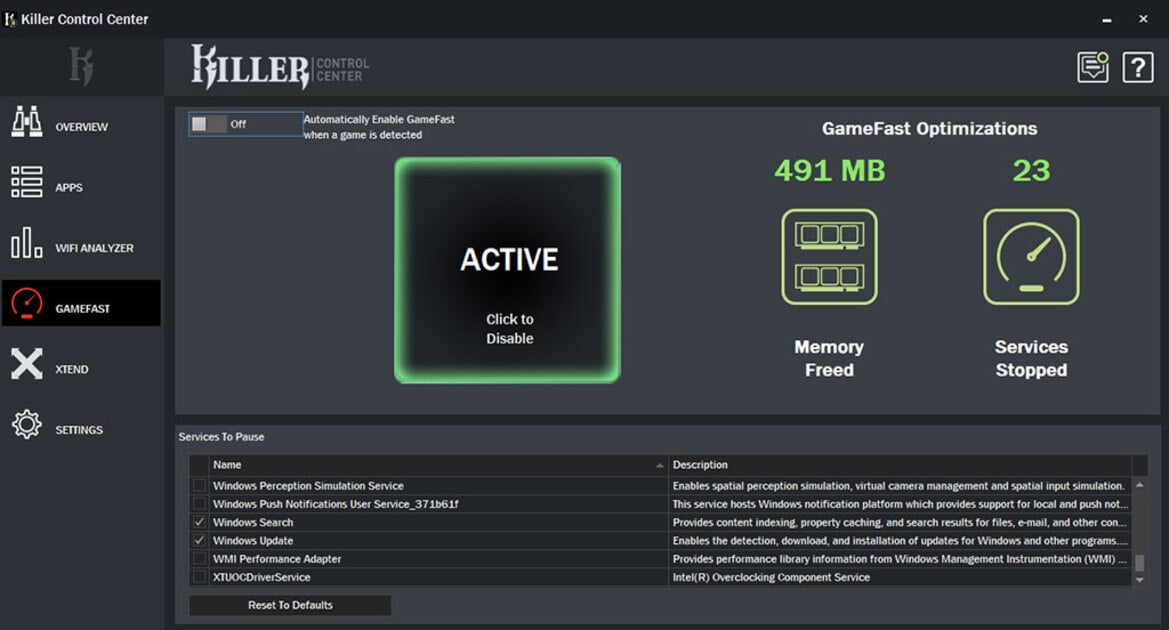1169x630 pixels.
Task: Click the feedback notification icon
Action: tap(1093, 67)
